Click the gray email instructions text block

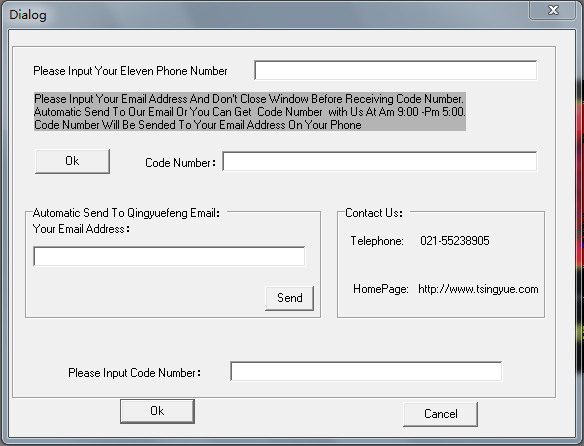point(250,111)
